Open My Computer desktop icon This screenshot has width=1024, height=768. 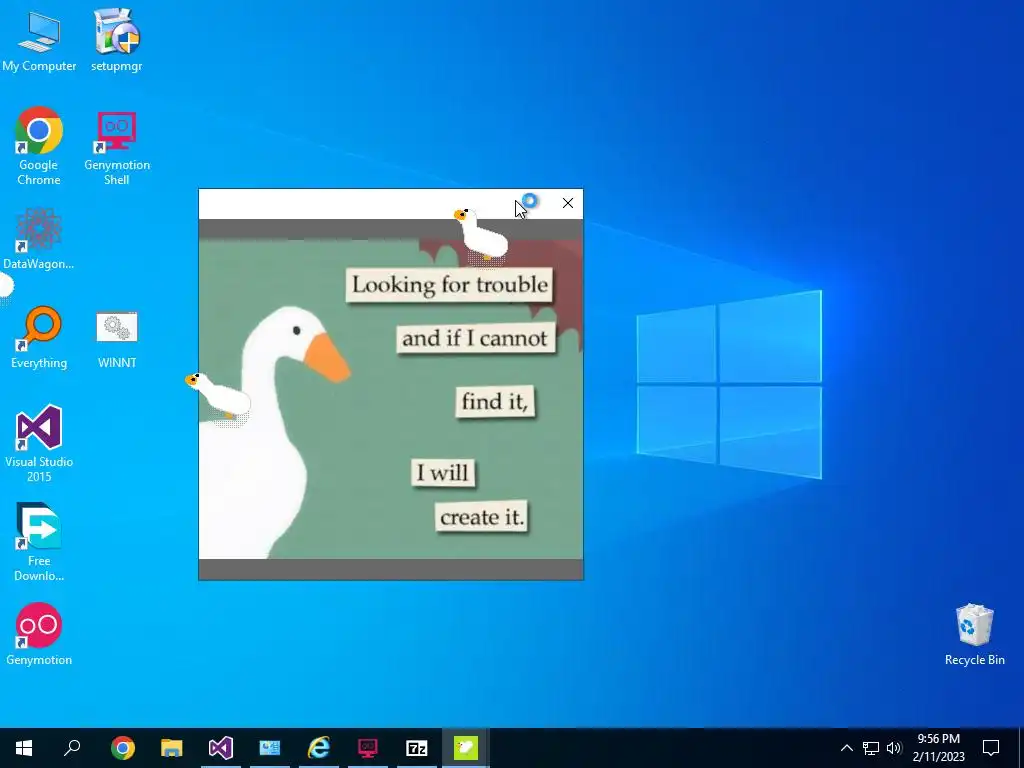pyautogui.click(x=39, y=40)
